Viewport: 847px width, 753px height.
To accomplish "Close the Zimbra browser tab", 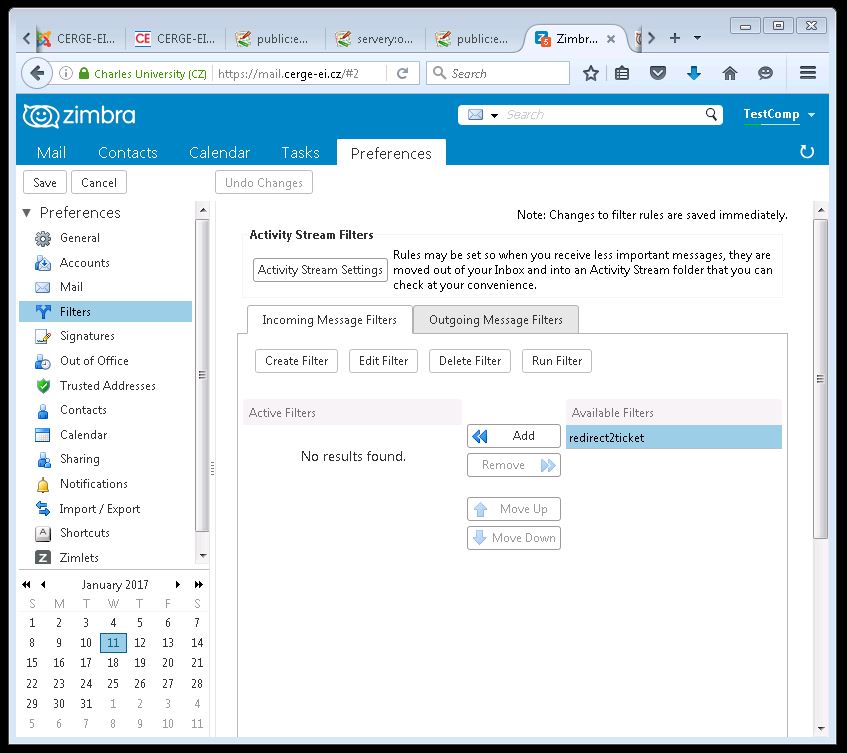I will (611, 39).
